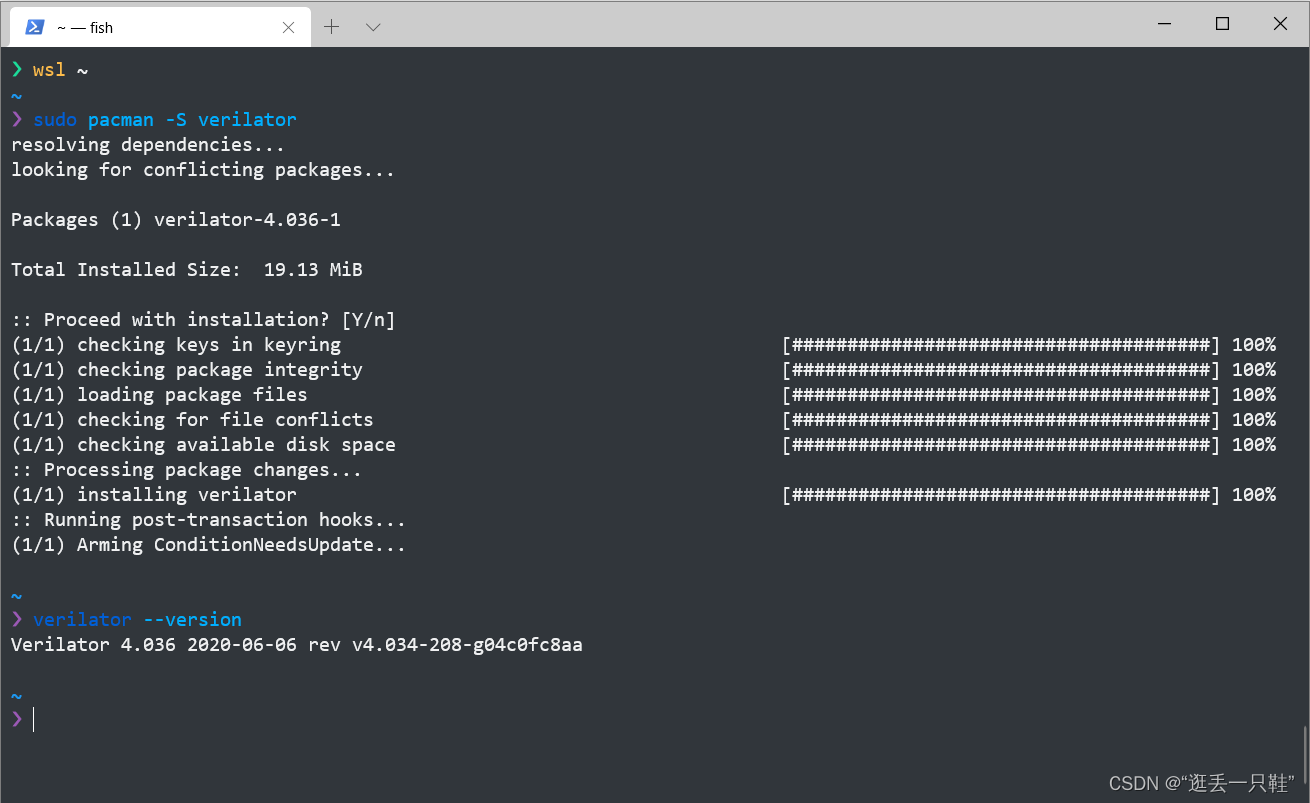Click the progress bar for installing verilator

tap(1001, 495)
